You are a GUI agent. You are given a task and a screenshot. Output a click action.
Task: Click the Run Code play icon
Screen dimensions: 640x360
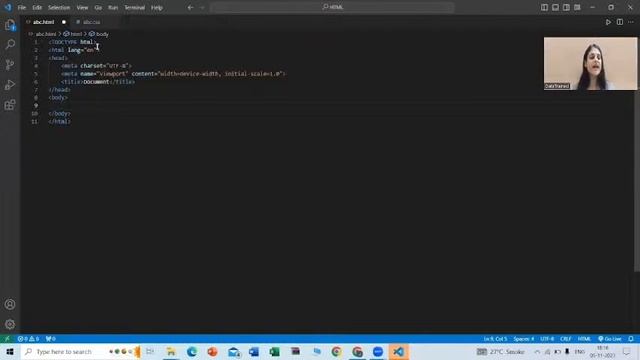point(608,22)
